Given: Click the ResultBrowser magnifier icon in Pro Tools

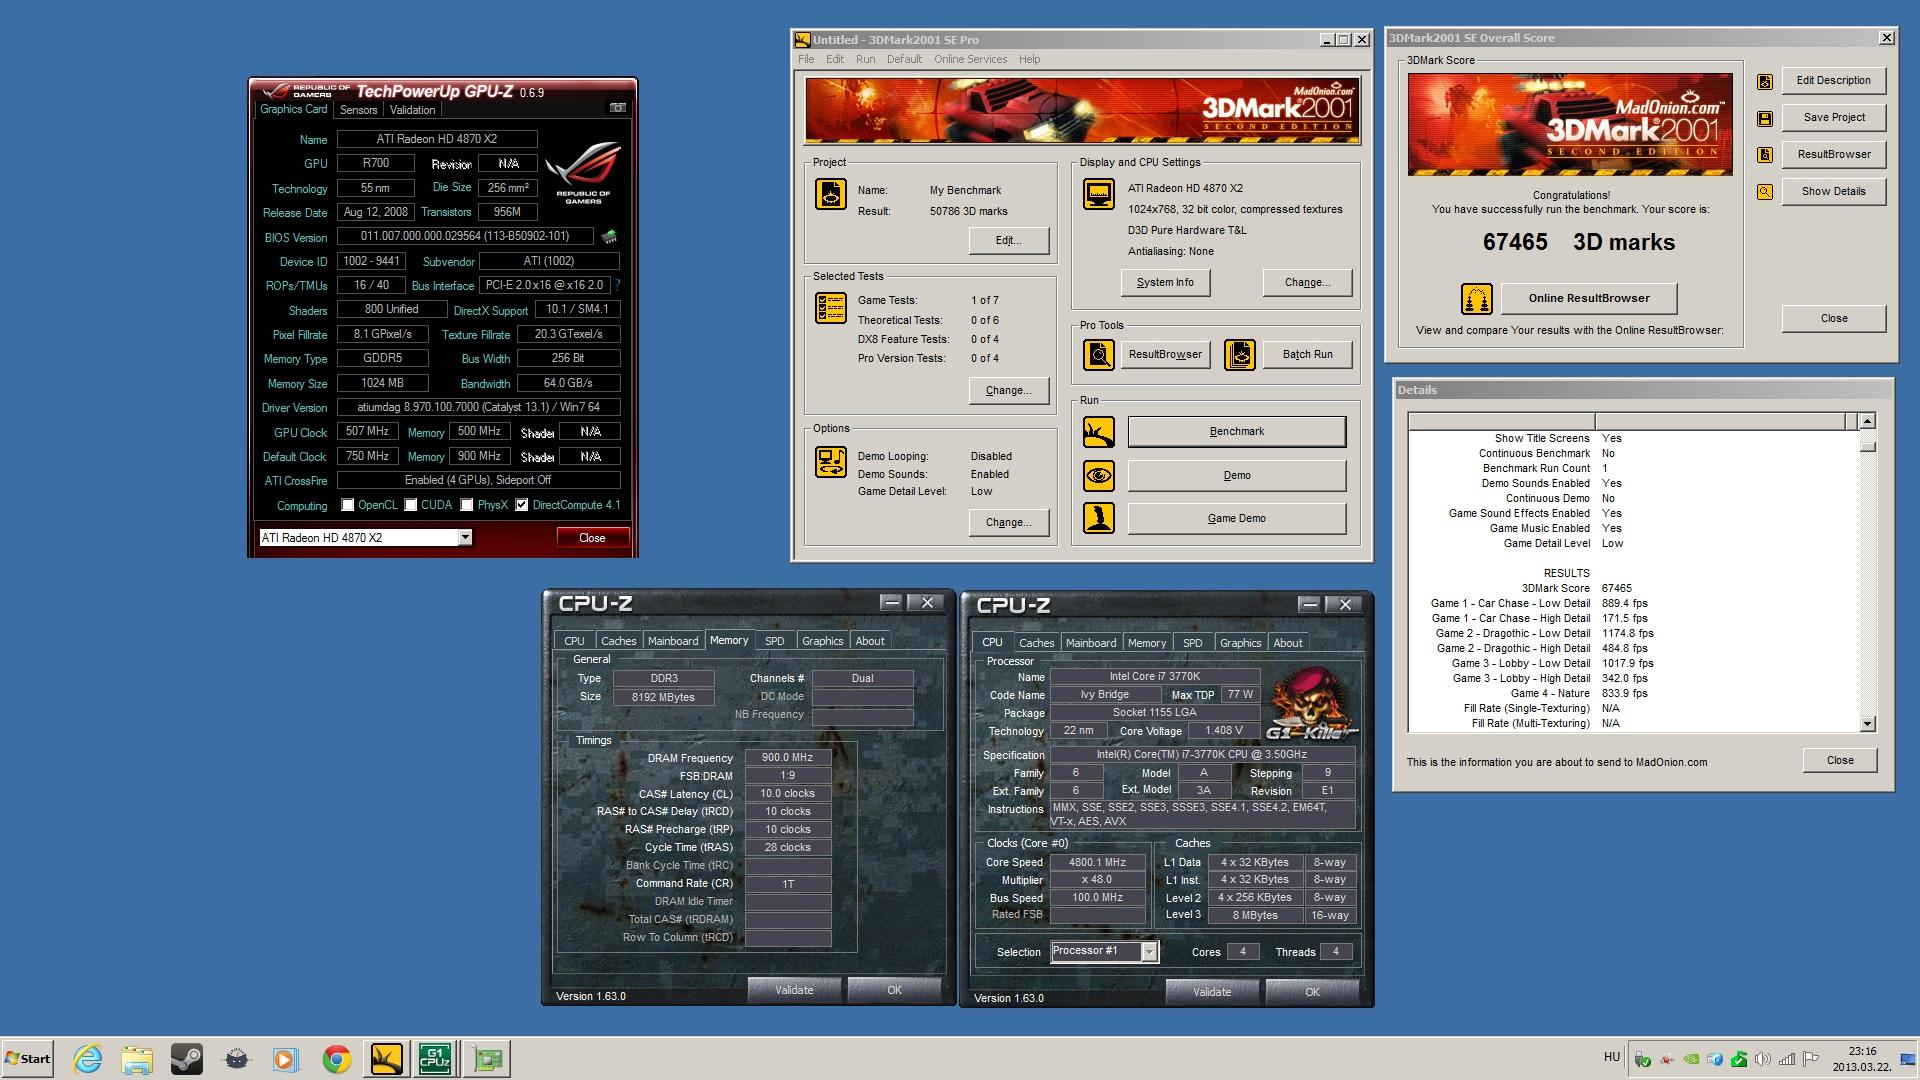Looking at the screenshot, I should 1099,354.
